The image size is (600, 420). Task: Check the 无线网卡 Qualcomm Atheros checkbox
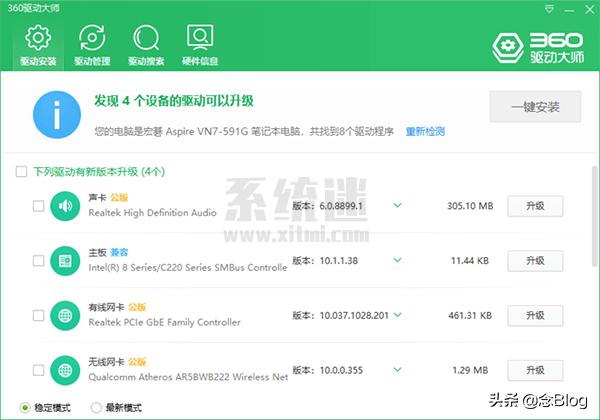click(x=39, y=370)
